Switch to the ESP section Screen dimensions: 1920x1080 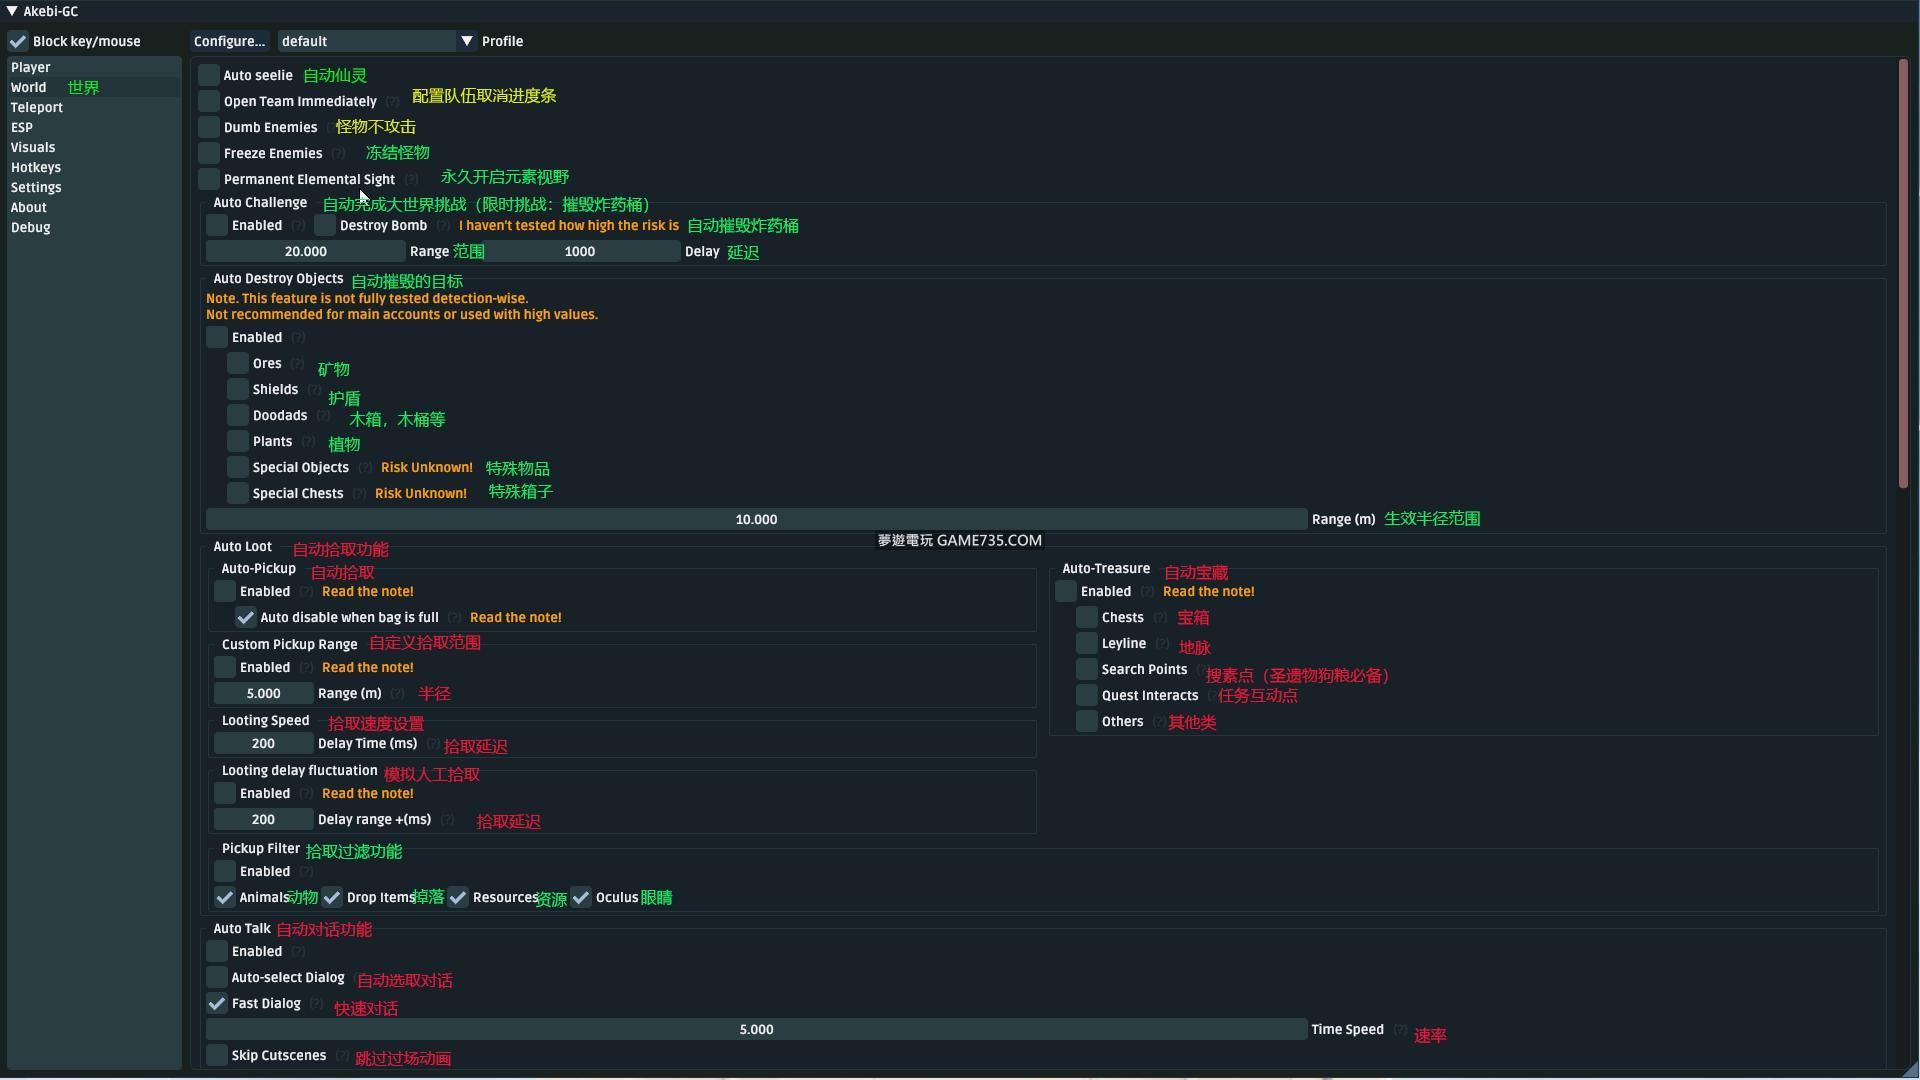click(x=22, y=127)
